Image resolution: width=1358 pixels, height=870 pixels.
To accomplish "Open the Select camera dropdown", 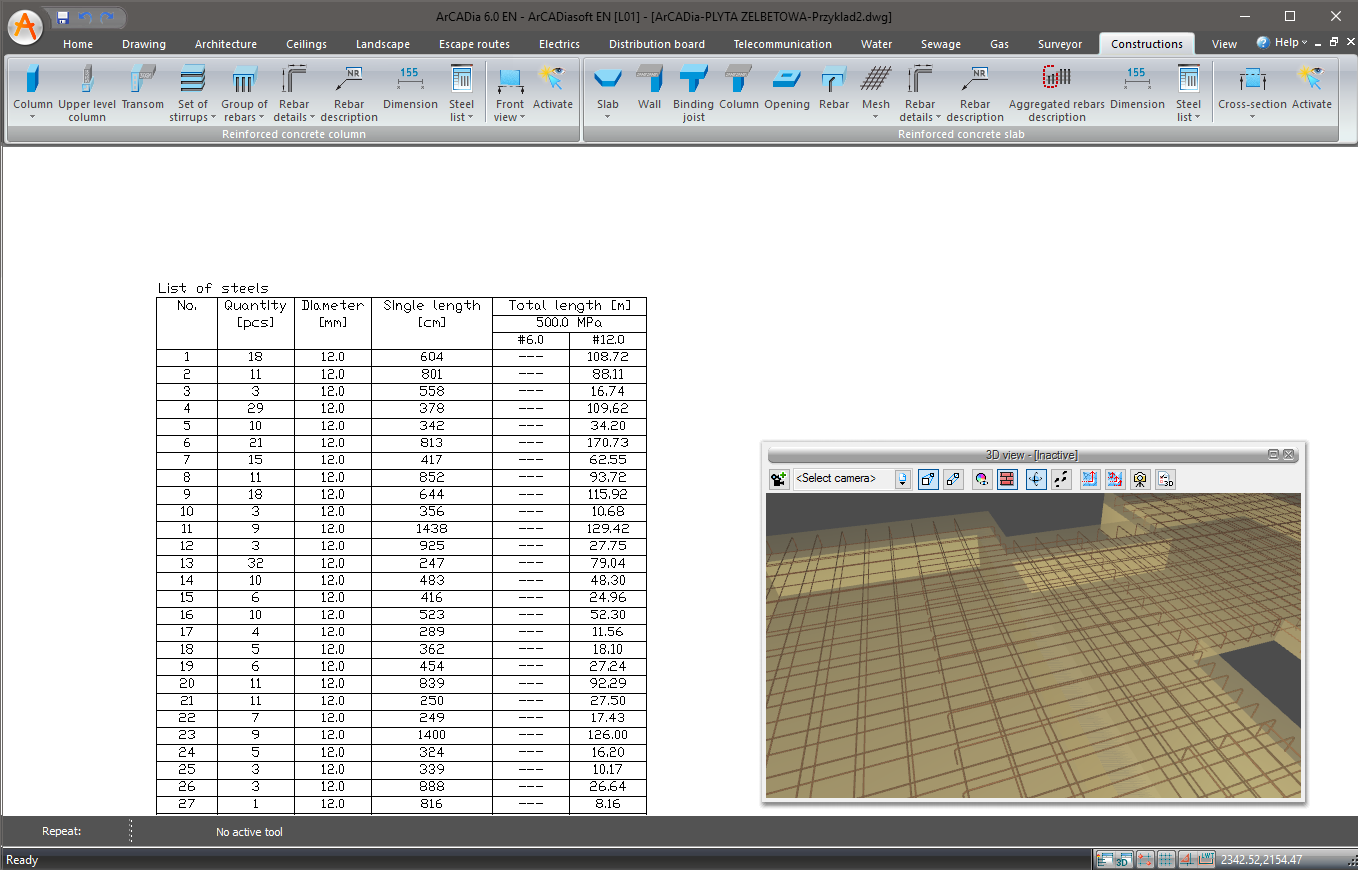I will pyautogui.click(x=903, y=480).
